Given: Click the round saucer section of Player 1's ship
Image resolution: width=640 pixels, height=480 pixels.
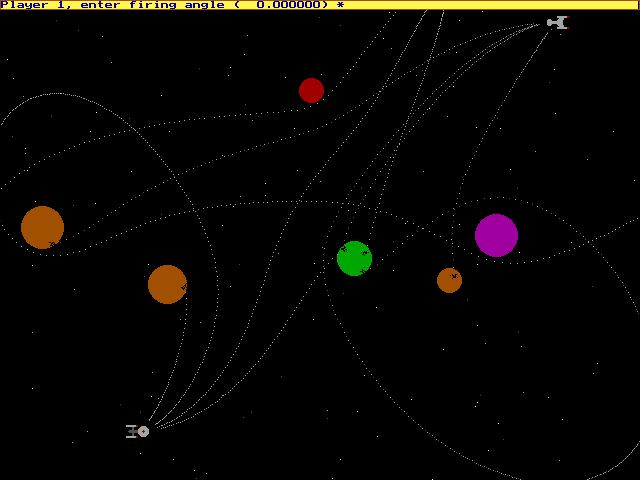Looking at the screenshot, I should (x=143, y=431).
